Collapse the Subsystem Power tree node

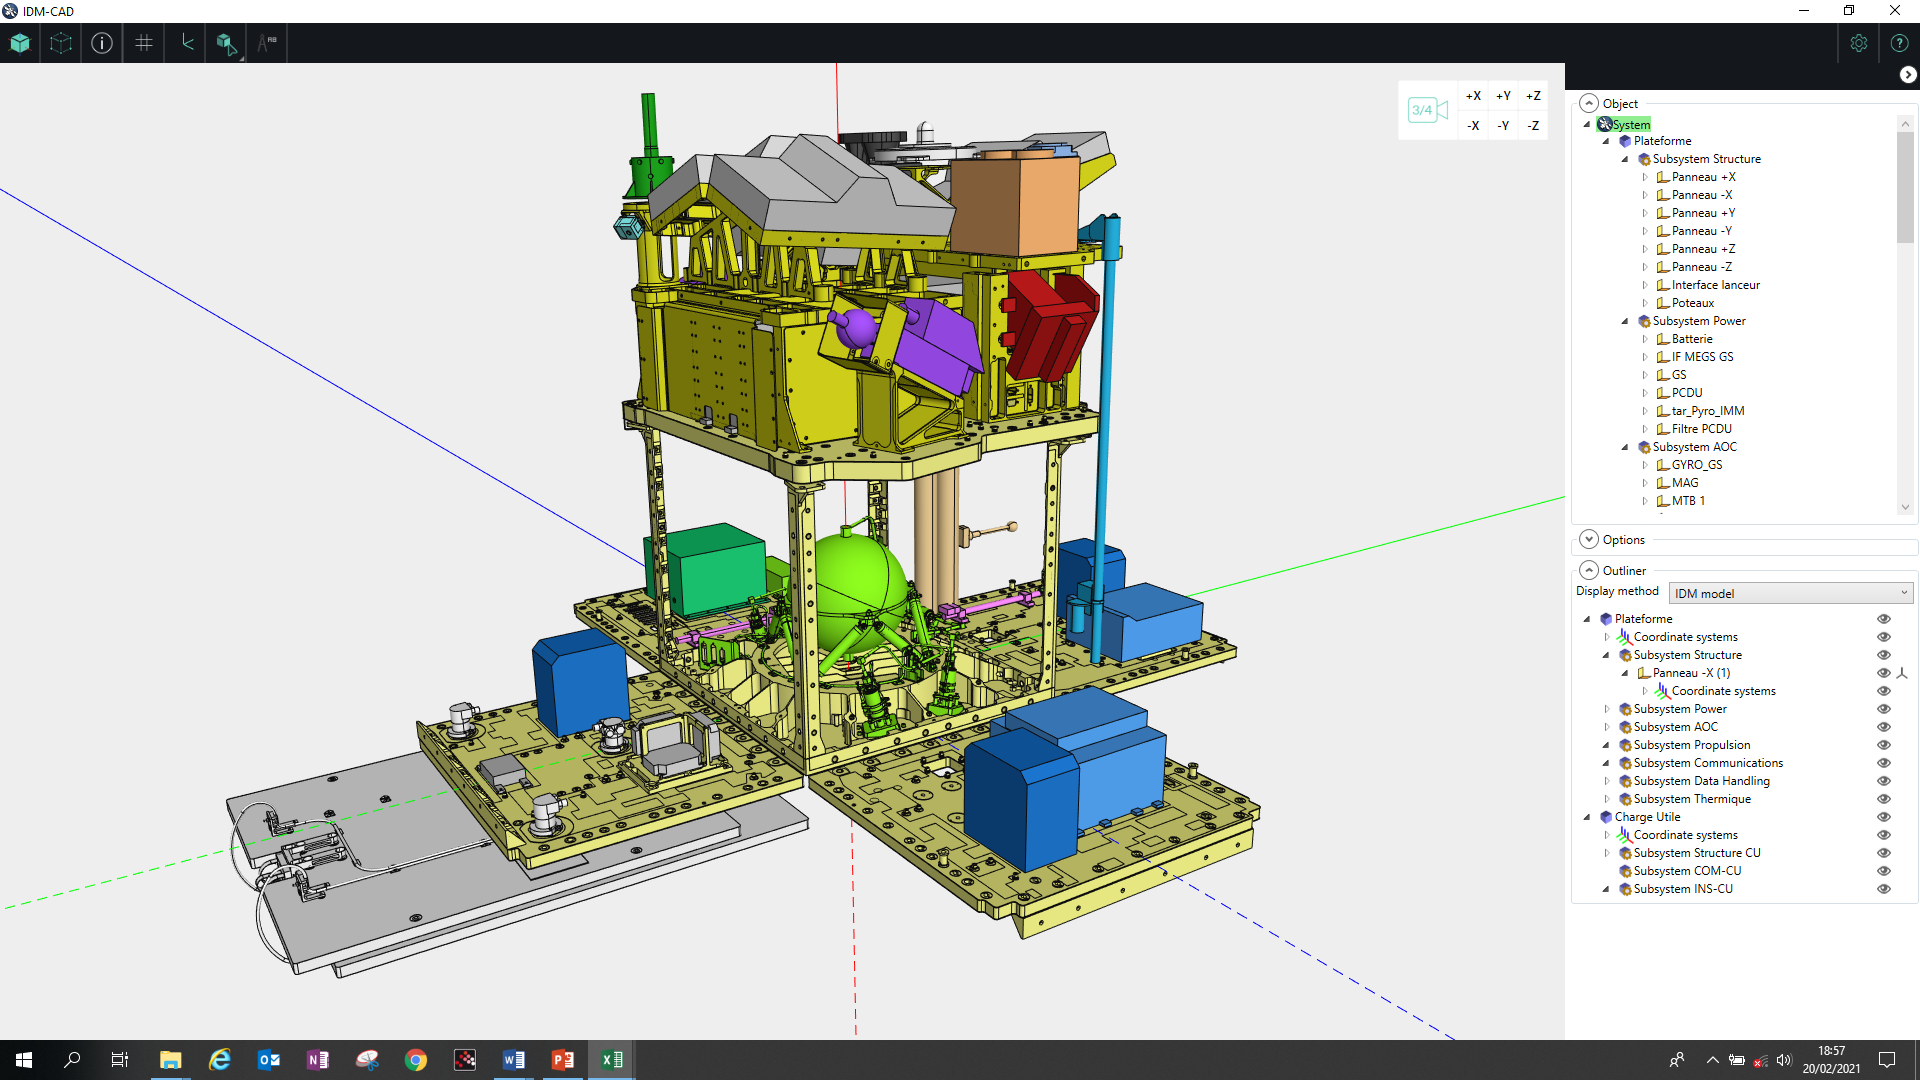tap(1625, 321)
